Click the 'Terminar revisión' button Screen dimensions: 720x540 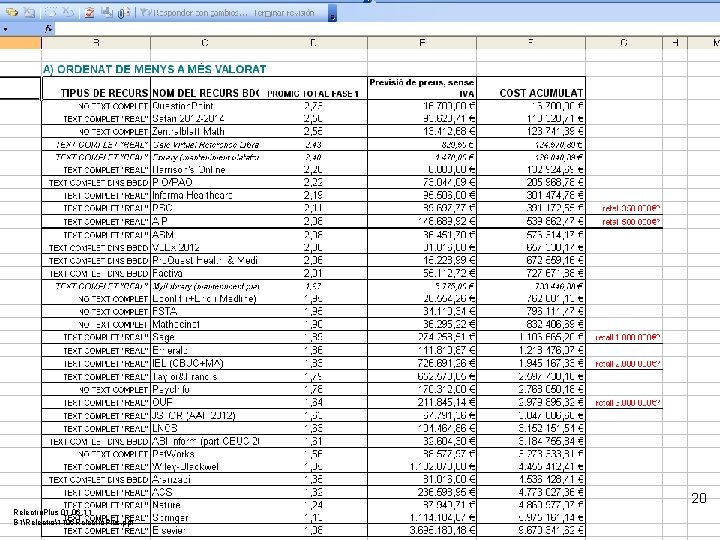(x=284, y=13)
